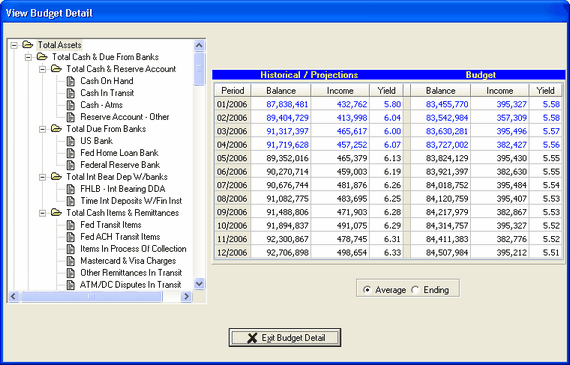Collapse the Total Cash Items & Remittances node
The image size is (570, 365).
click(x=43, y=213)
